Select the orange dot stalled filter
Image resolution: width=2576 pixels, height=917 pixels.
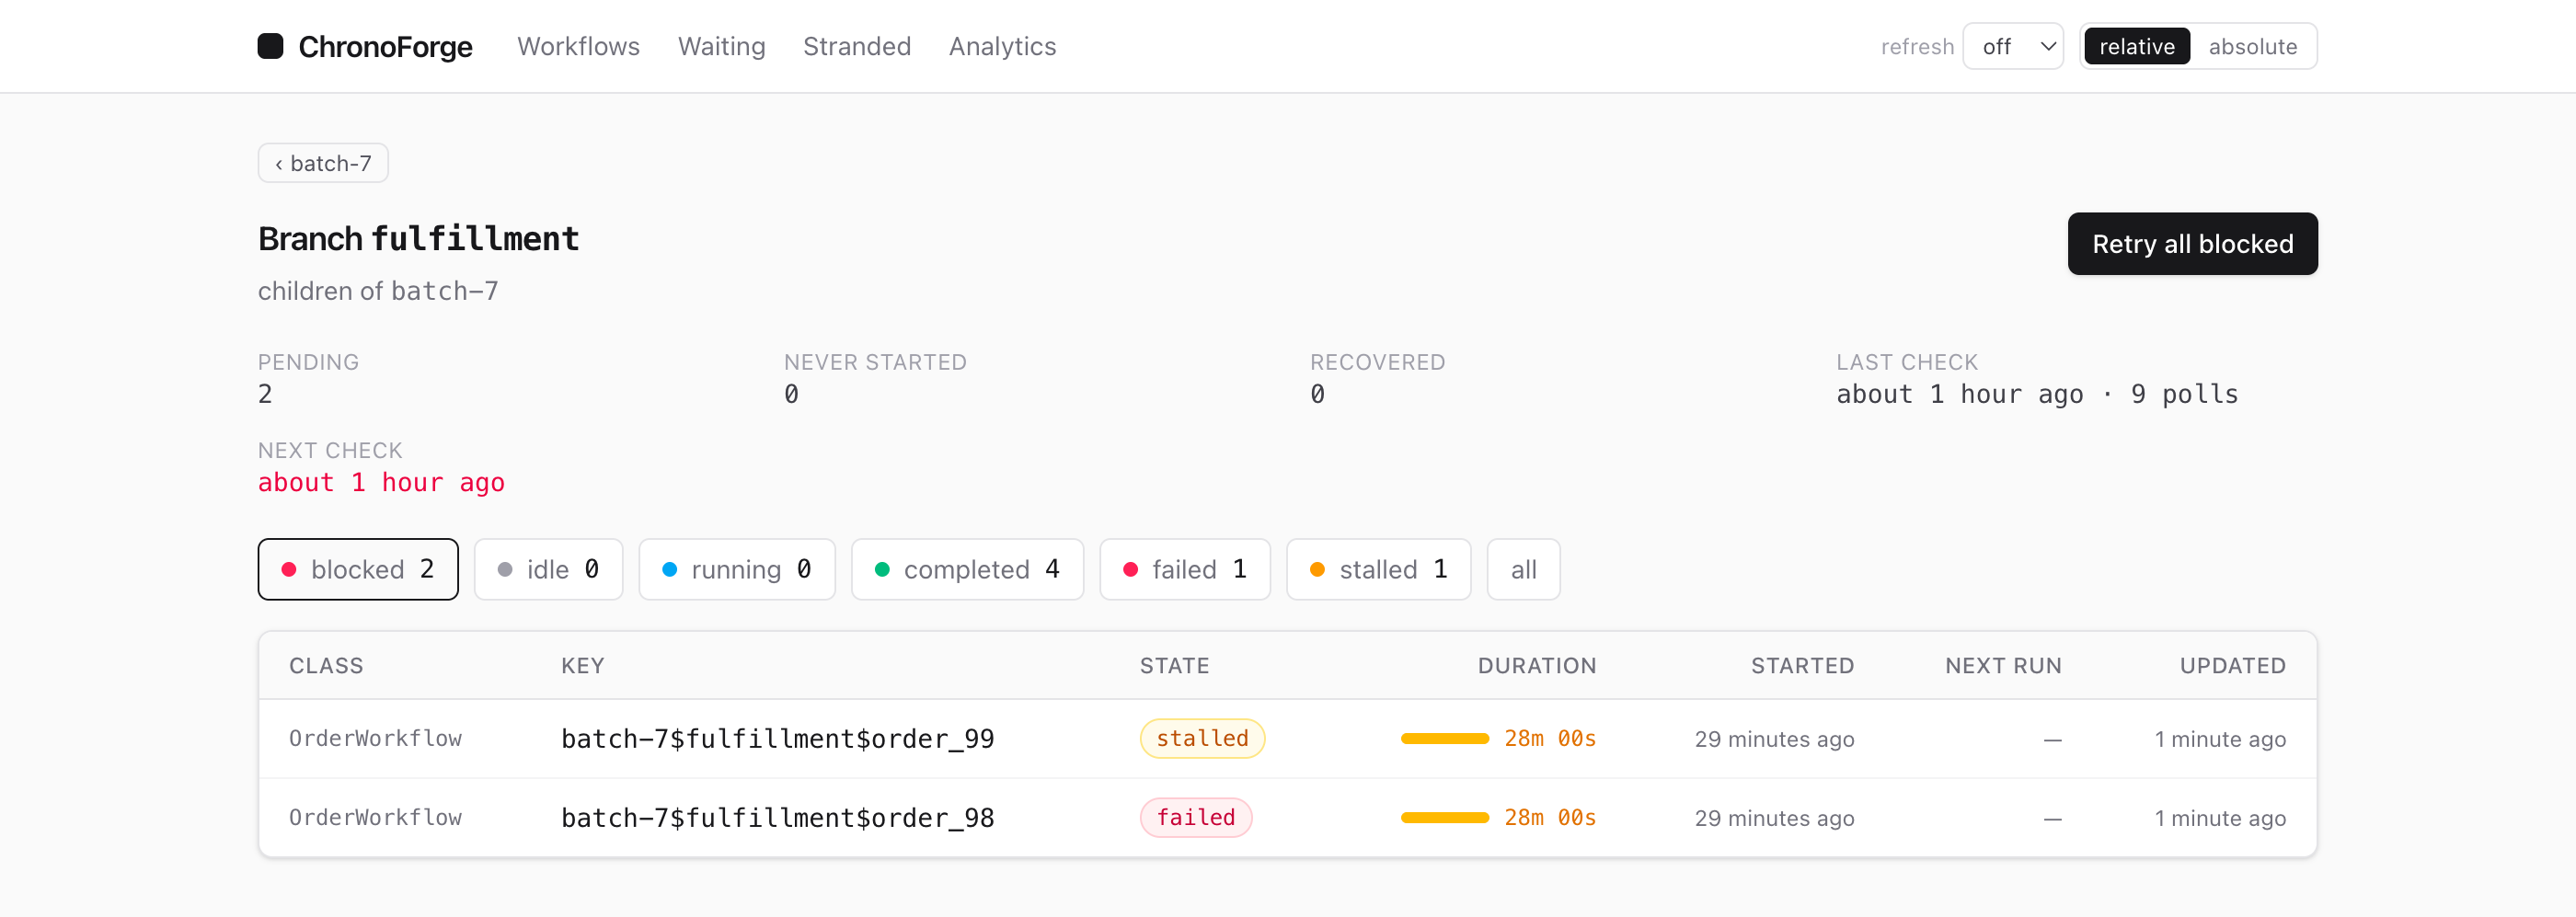coord(1379,569)
